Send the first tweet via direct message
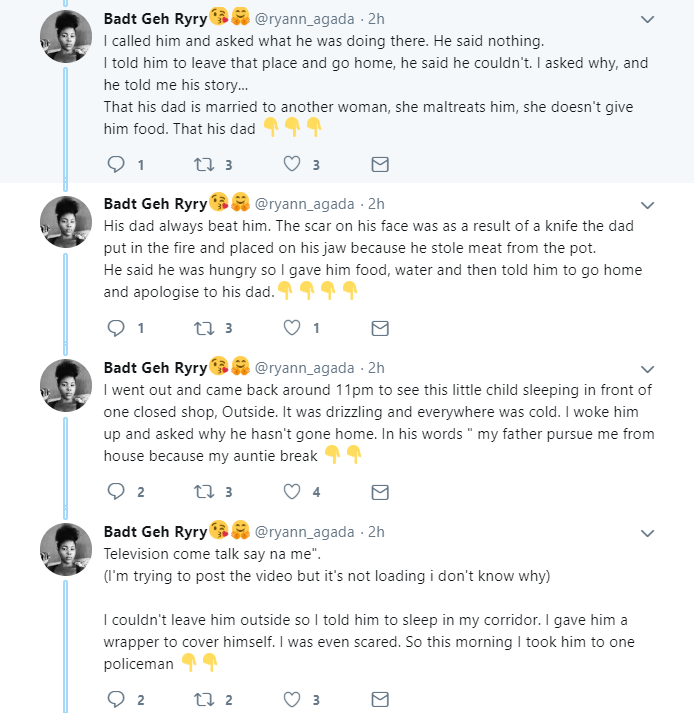 [380, 164]
